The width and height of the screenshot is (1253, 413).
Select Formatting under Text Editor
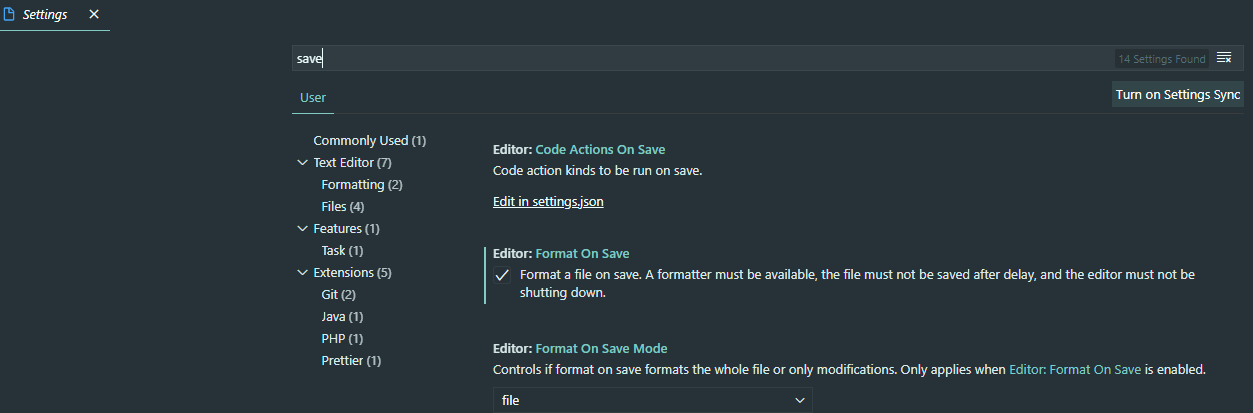(x=362, y=184)
